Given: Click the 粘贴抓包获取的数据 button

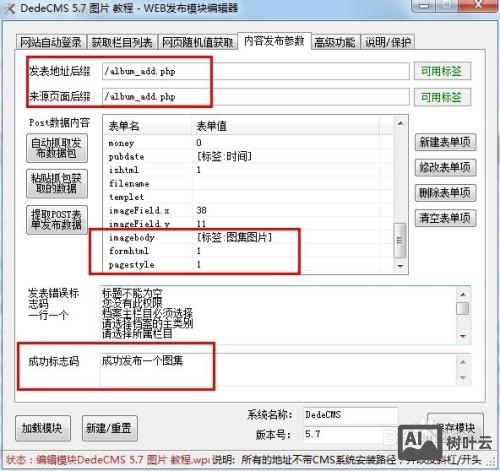Looking at the screenshot, I should coord(57,183).
